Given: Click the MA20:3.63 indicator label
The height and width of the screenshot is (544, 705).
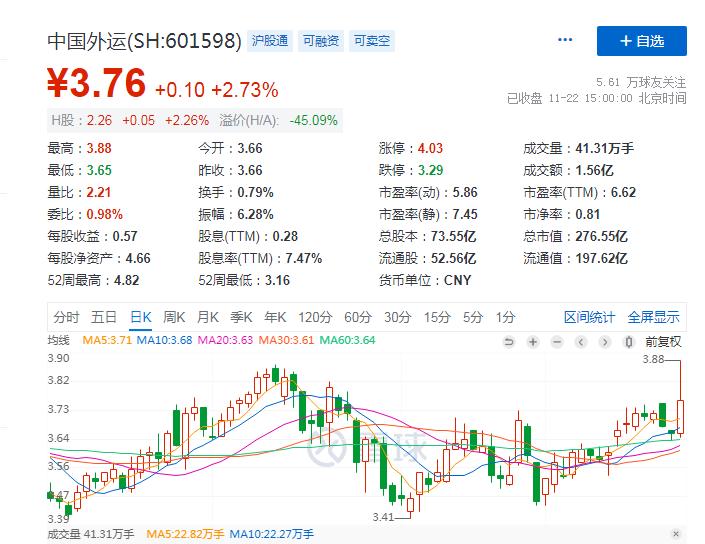Looking at the screenshot, I should 226,340.
